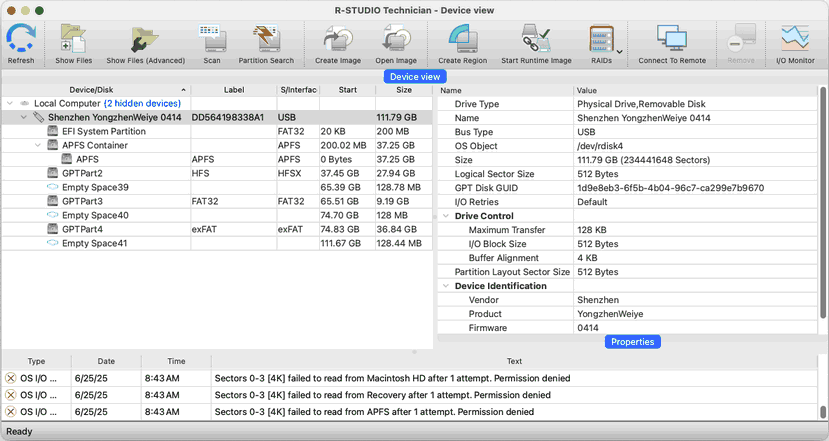Click the error icon of Macintosh HD log
The image size is (829, 441).
point(11,378)
